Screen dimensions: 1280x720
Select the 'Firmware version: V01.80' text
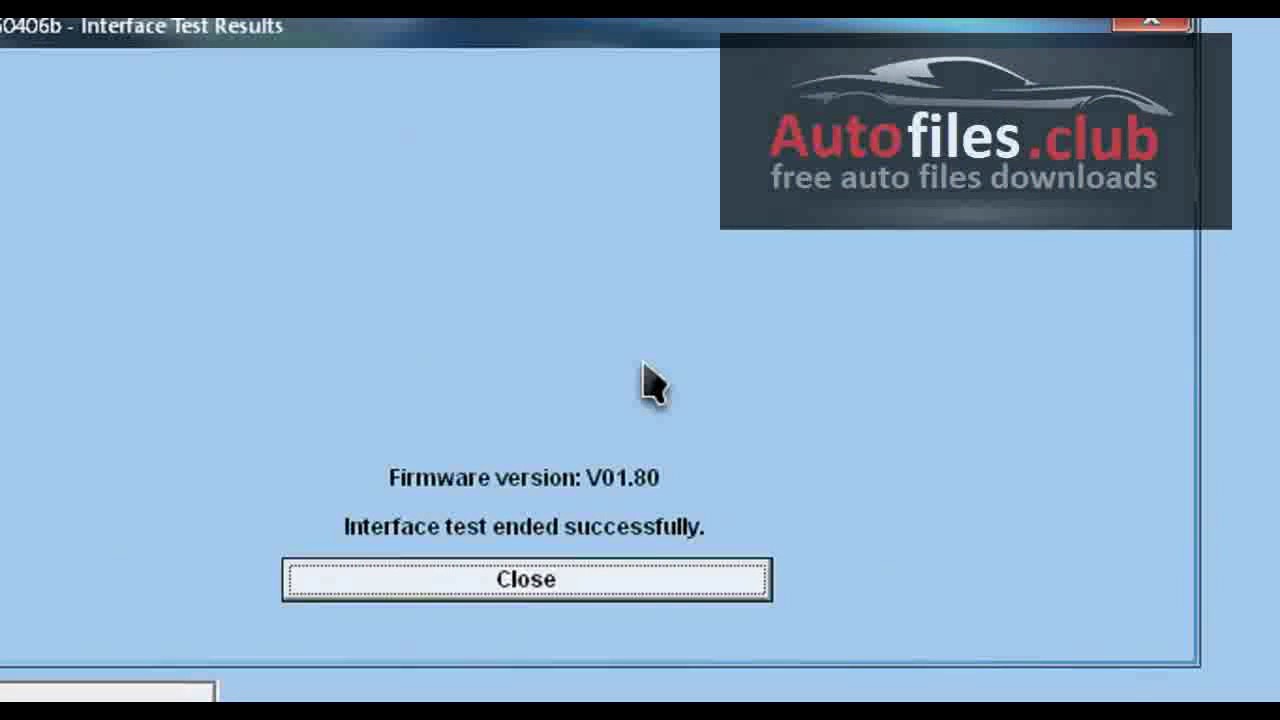point(524,478)
